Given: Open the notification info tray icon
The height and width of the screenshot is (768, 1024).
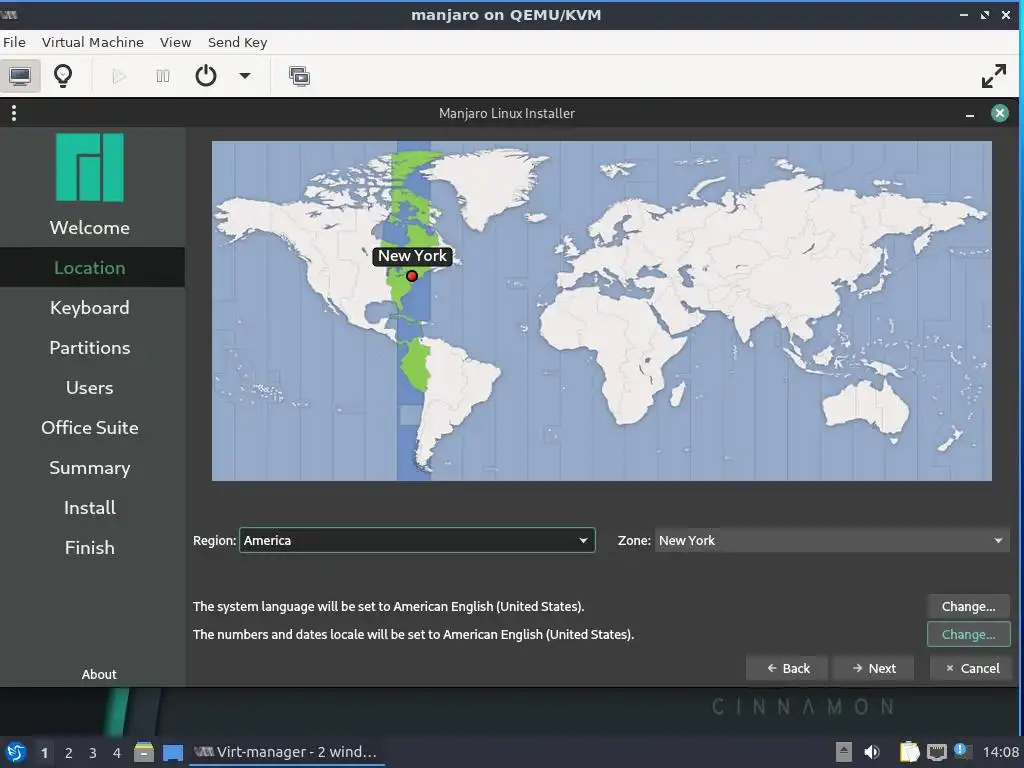Looking at the screenshot, I should click(x=961, y=750).
